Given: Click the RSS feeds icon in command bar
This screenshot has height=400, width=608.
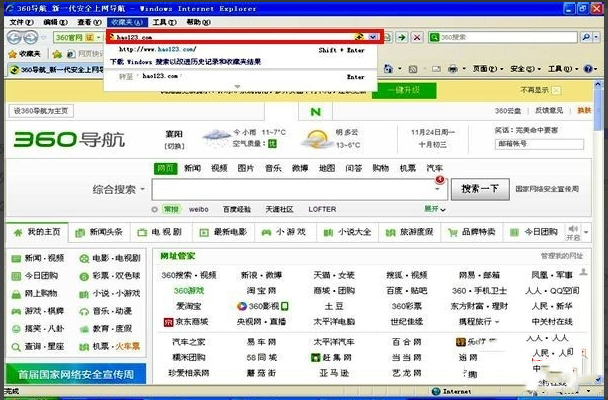Looking at the screenshot, I should coord(413,69).
